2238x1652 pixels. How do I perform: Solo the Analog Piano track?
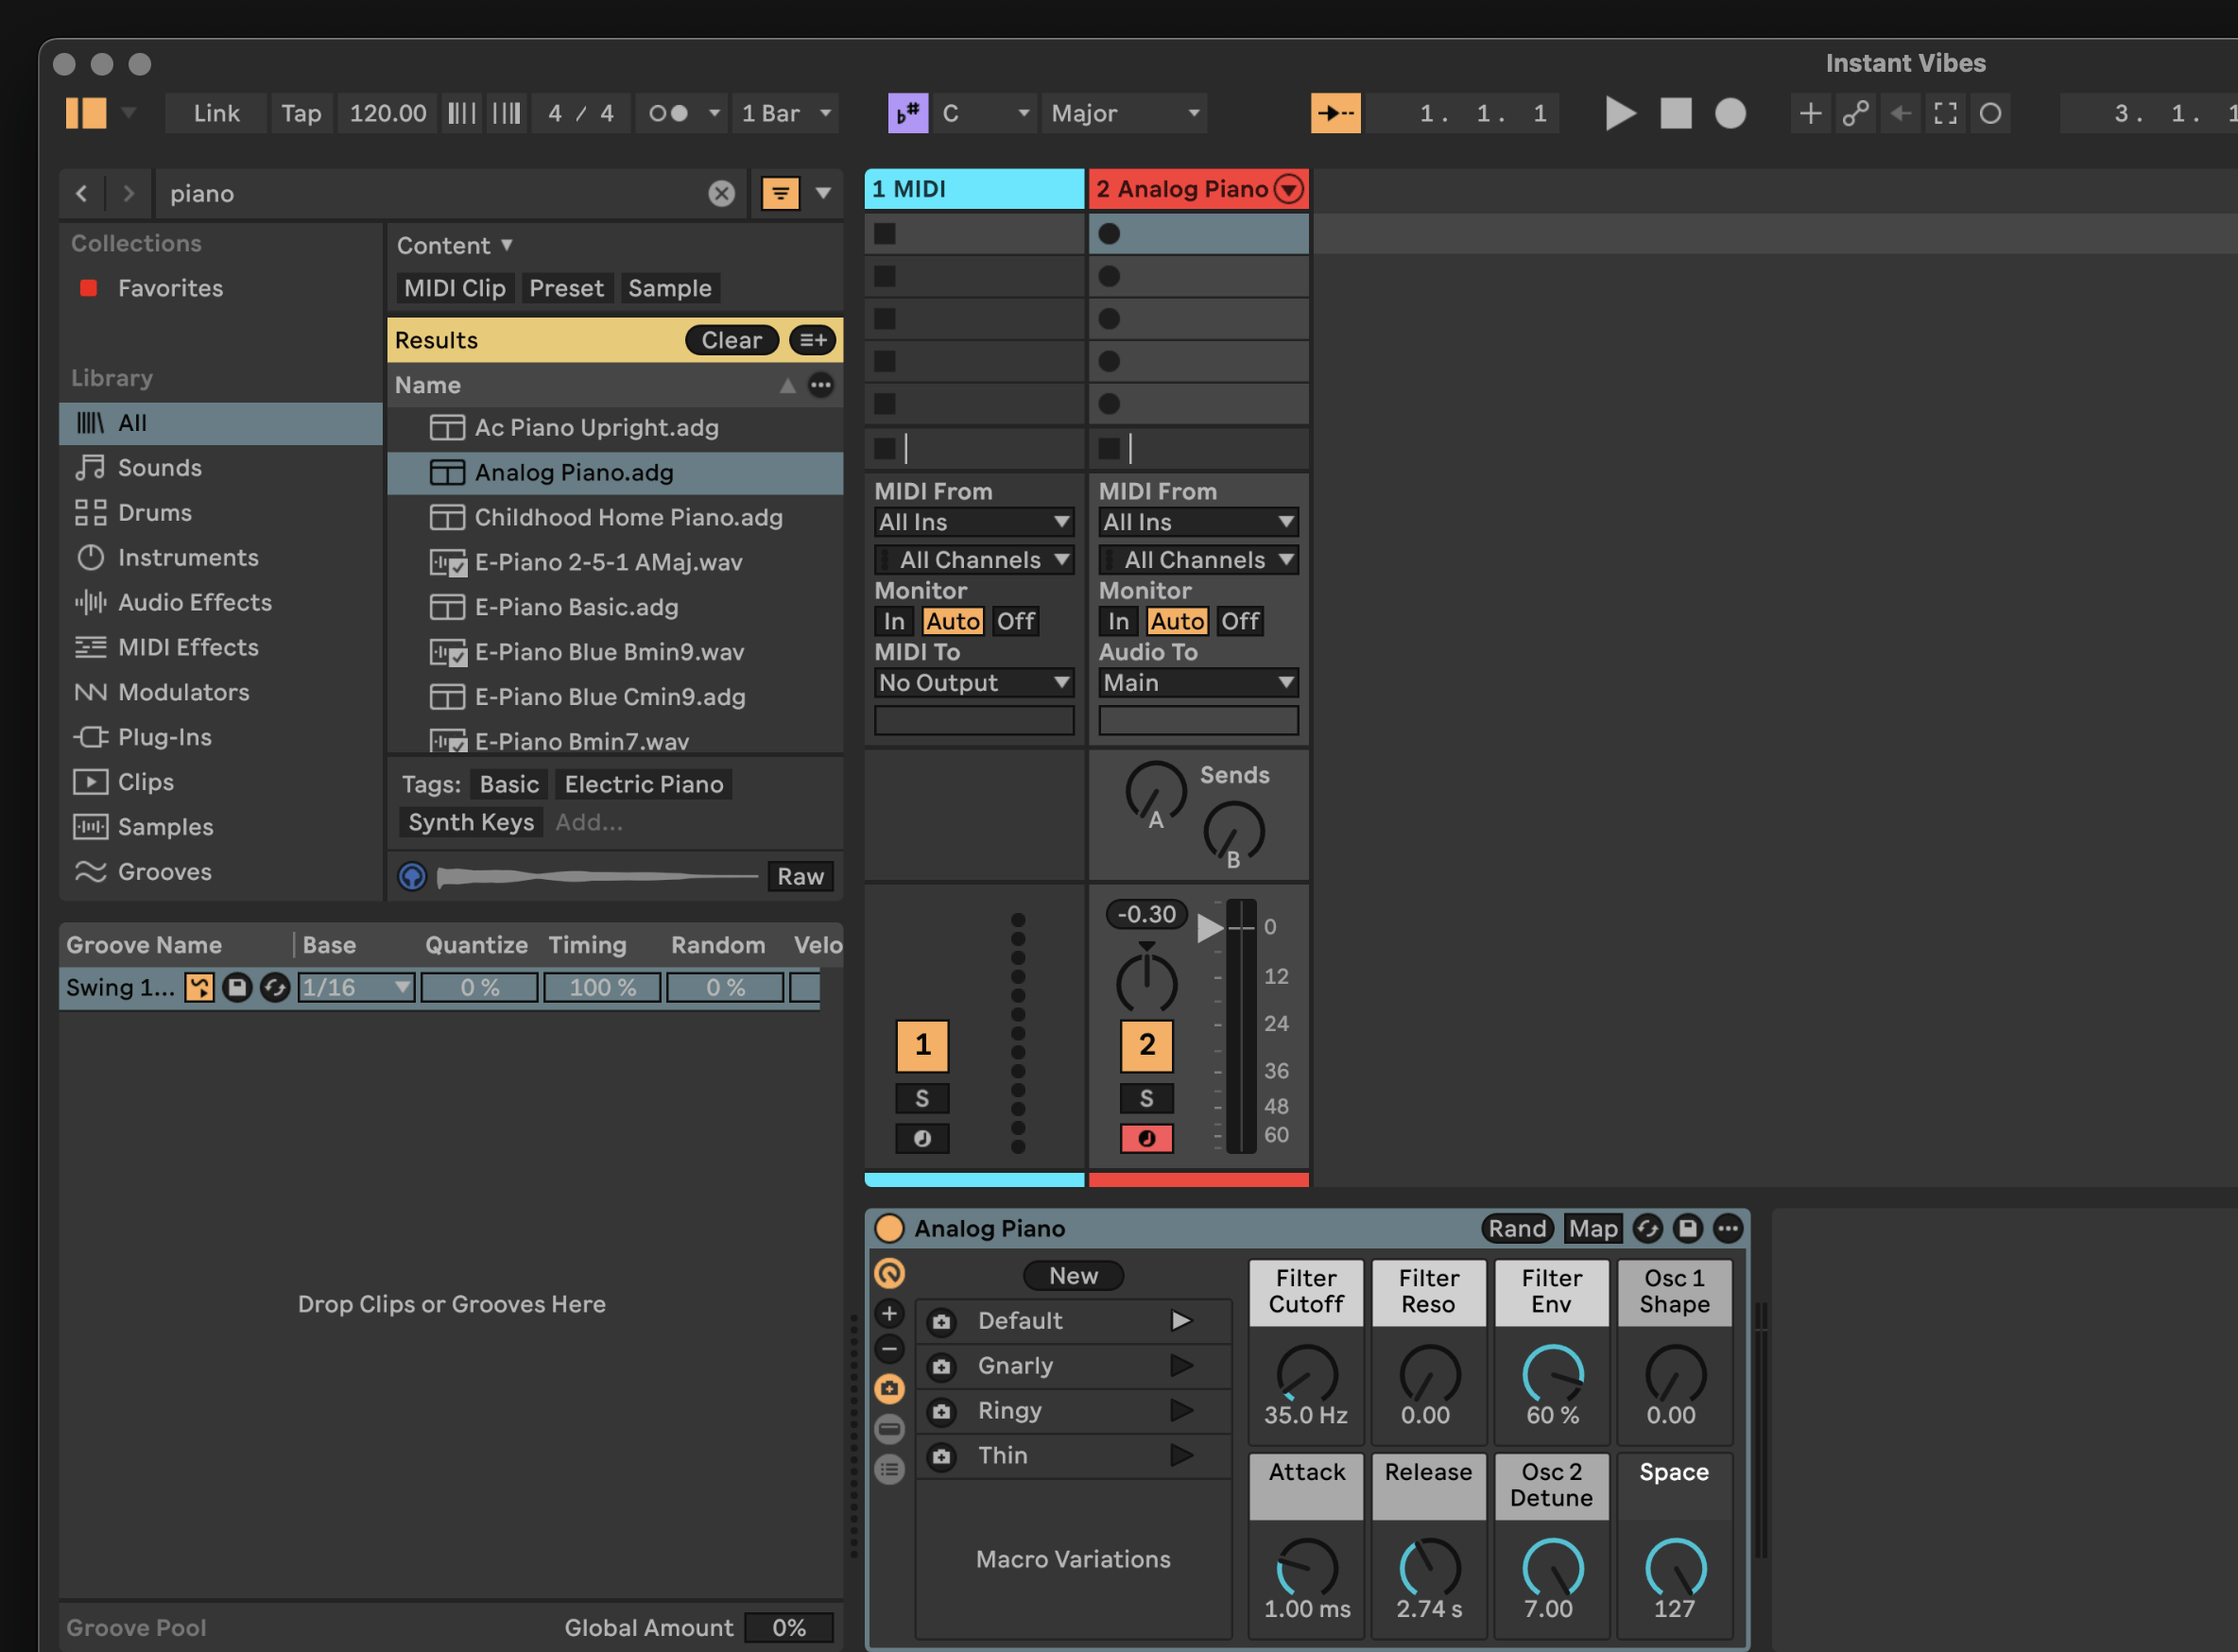click(1147, 1099)
